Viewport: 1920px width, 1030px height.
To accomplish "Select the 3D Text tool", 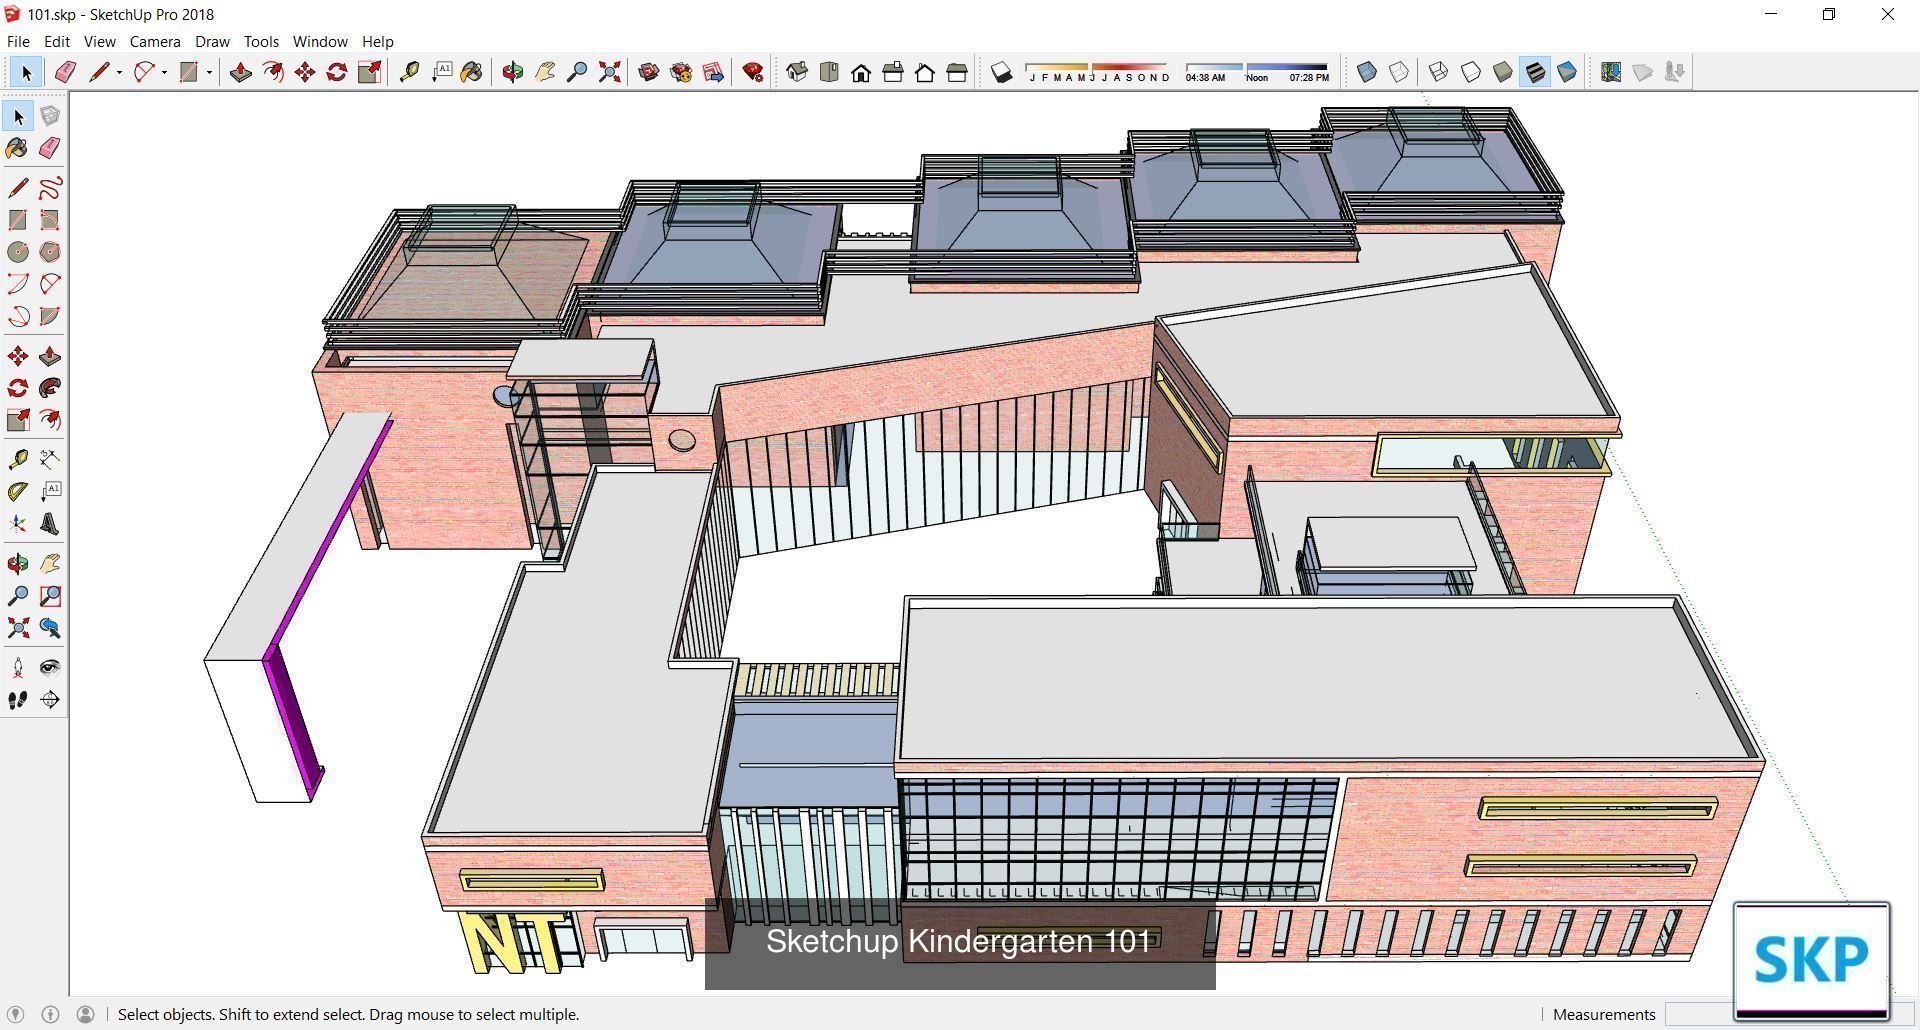I will pyautogui.click(x=50, y=524).
